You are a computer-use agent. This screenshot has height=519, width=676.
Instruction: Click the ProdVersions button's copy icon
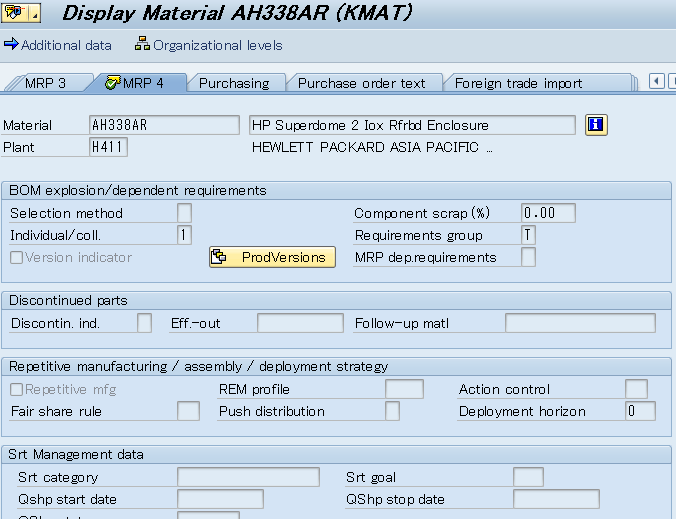(x=219, y=256)
